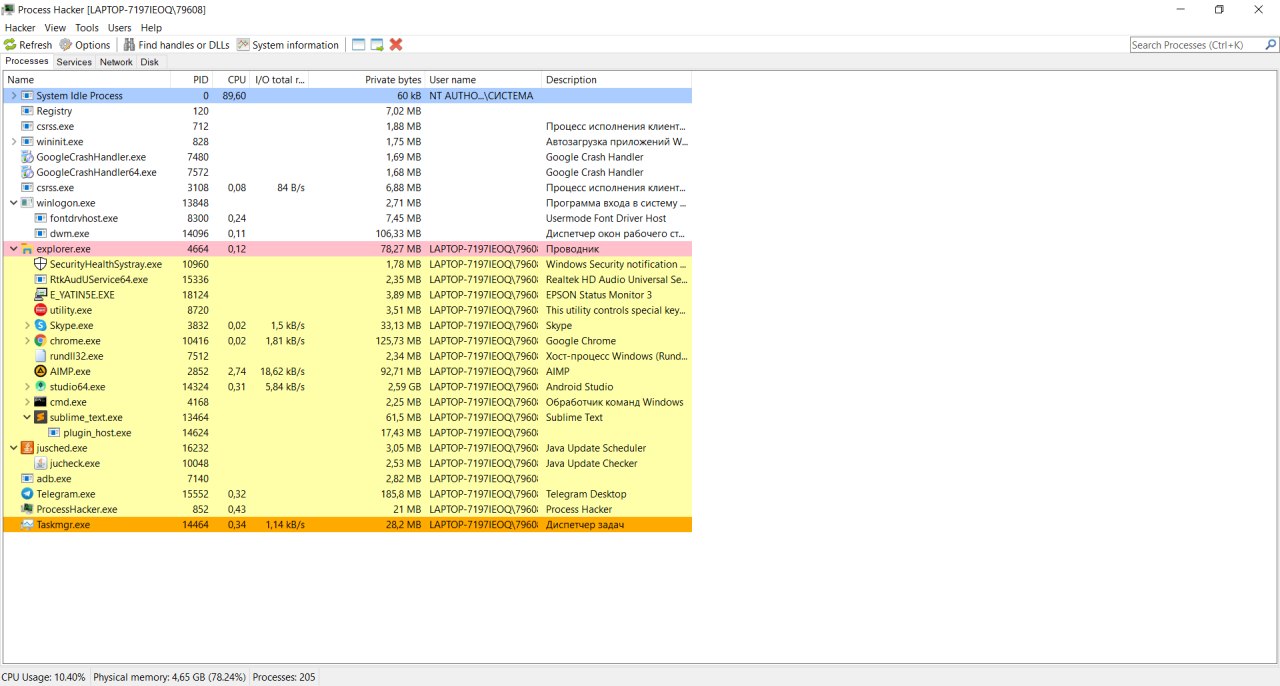1280x686 pixels.
Task: Click the Telegram.exe process icon
Action: click(27, 494)
